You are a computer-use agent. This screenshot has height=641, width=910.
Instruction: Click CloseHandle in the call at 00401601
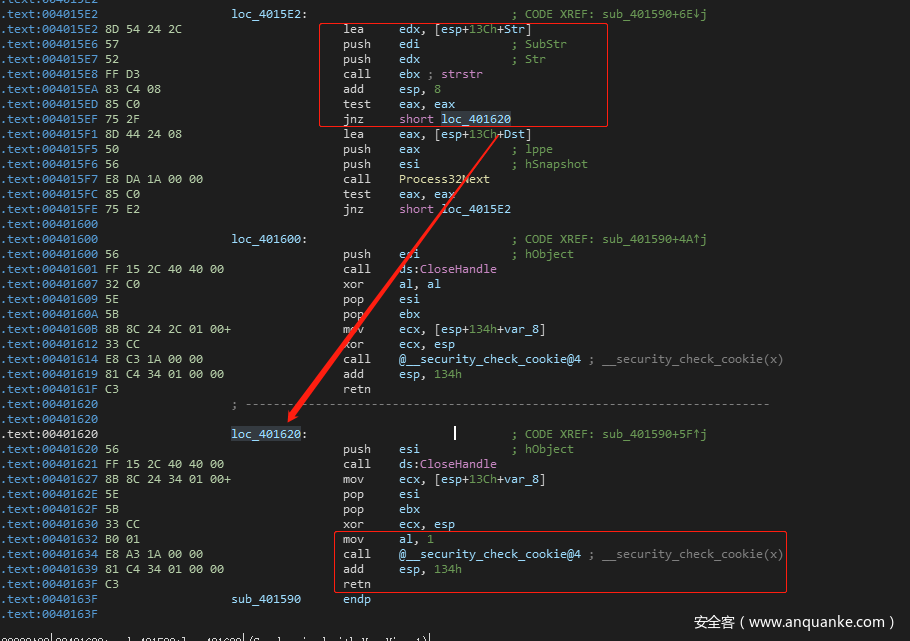(x=458, y=269)
